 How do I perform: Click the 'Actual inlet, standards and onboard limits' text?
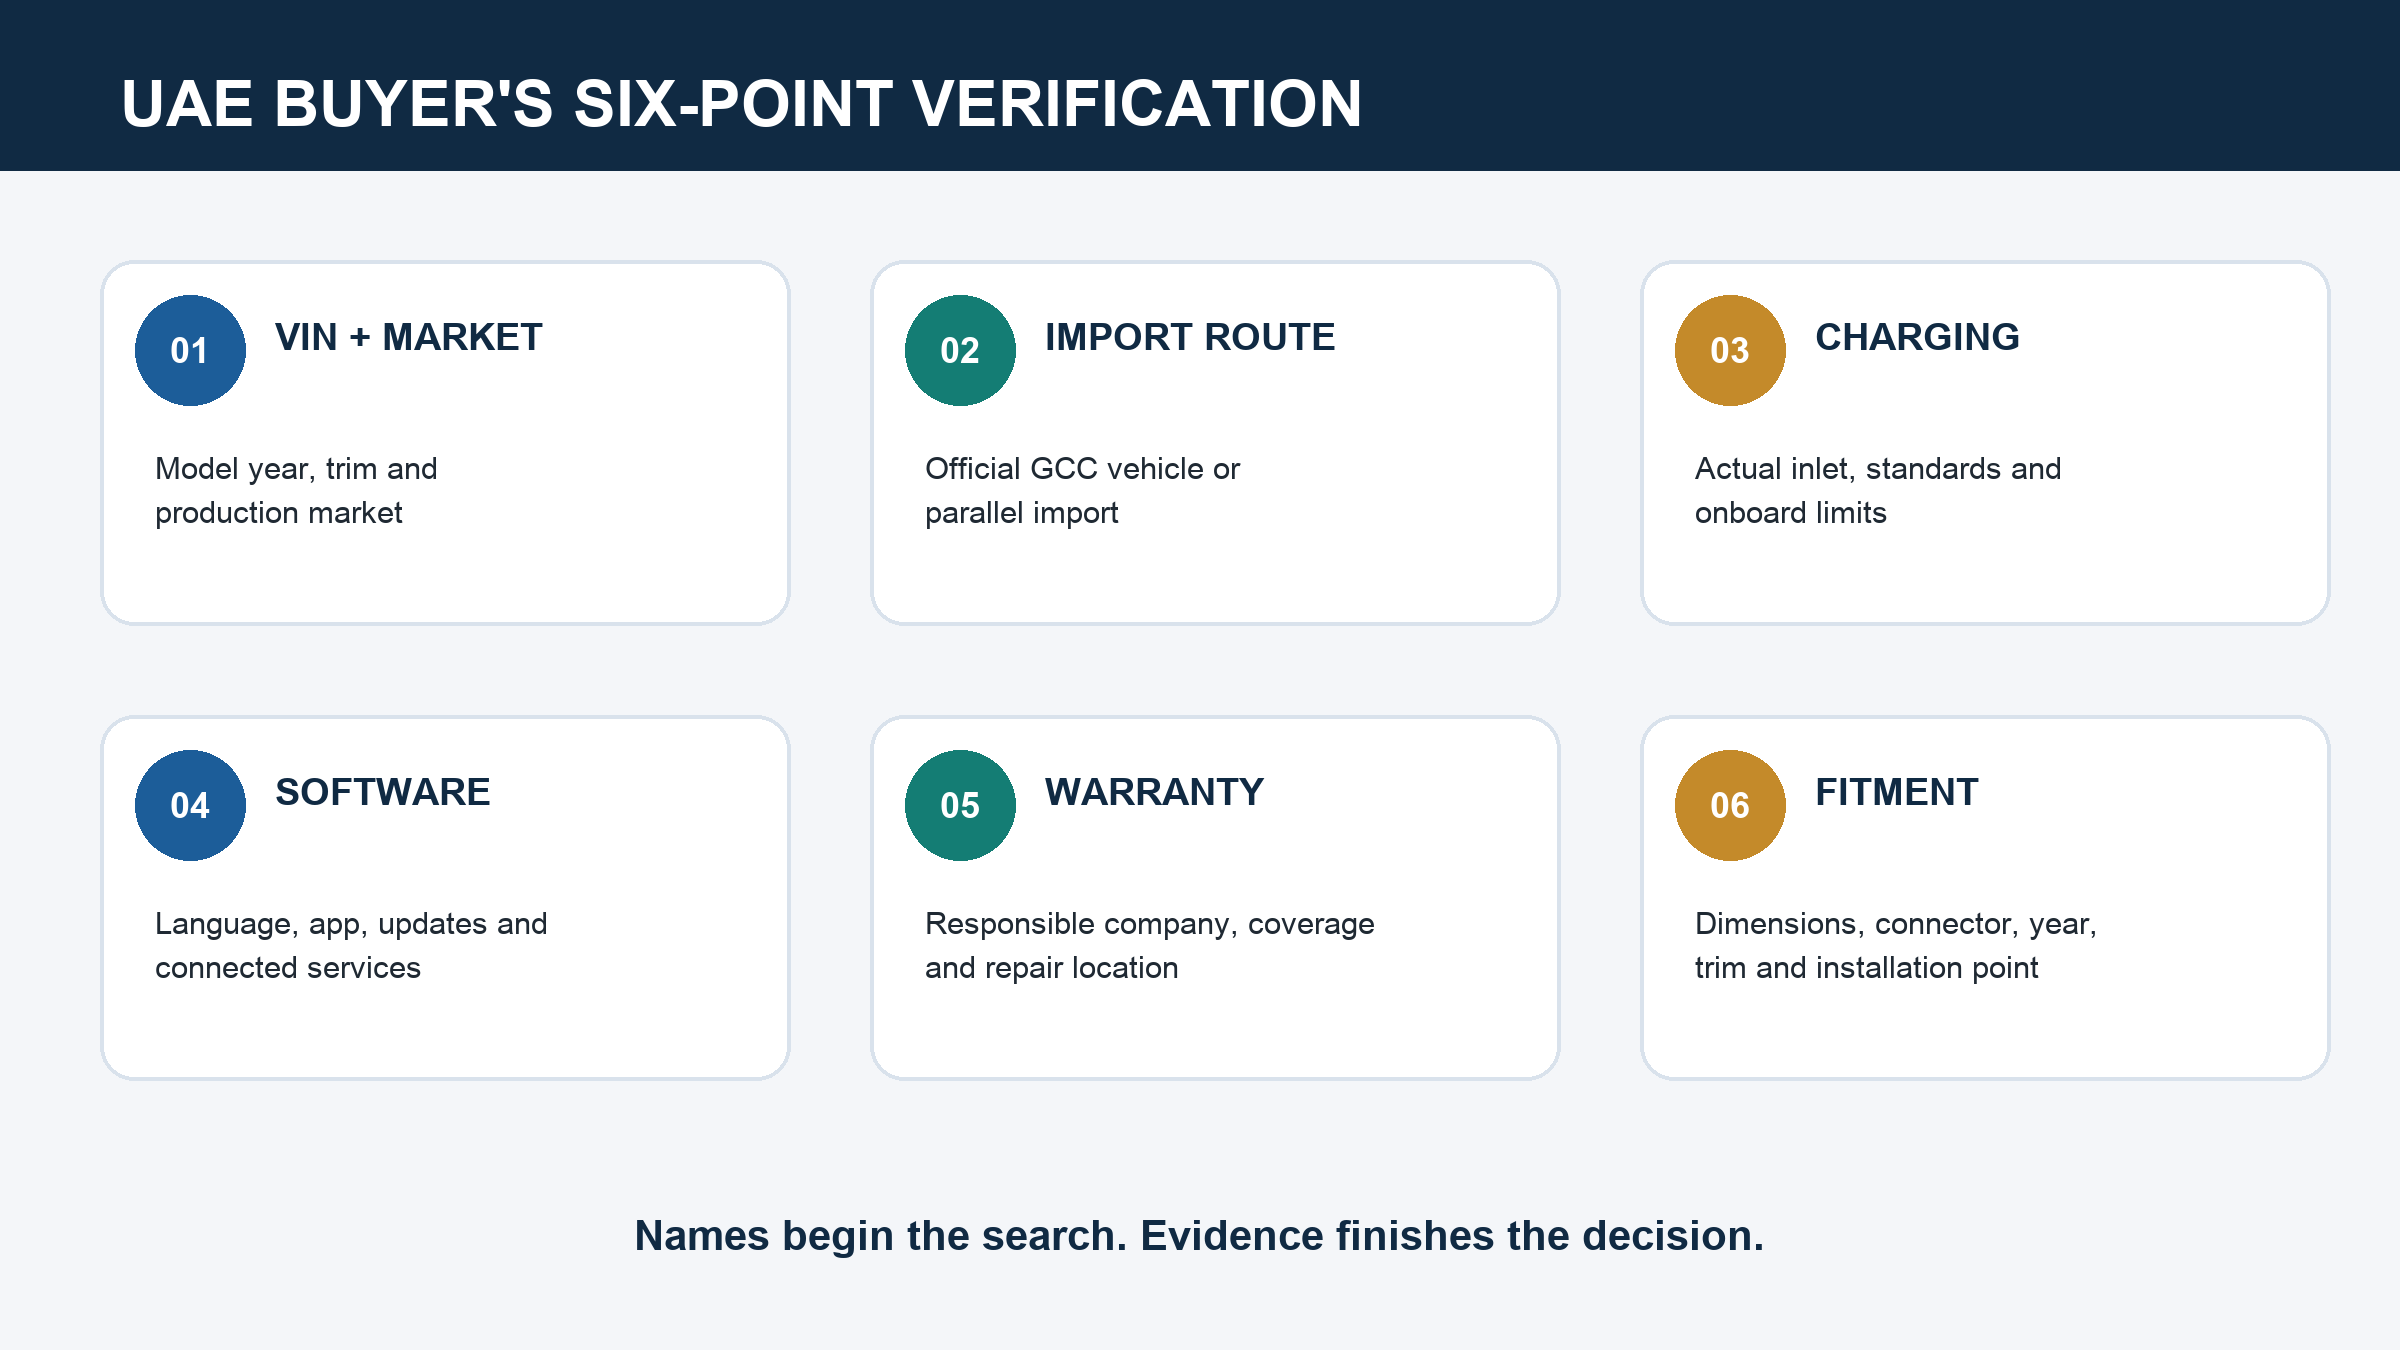[1878, 490]
